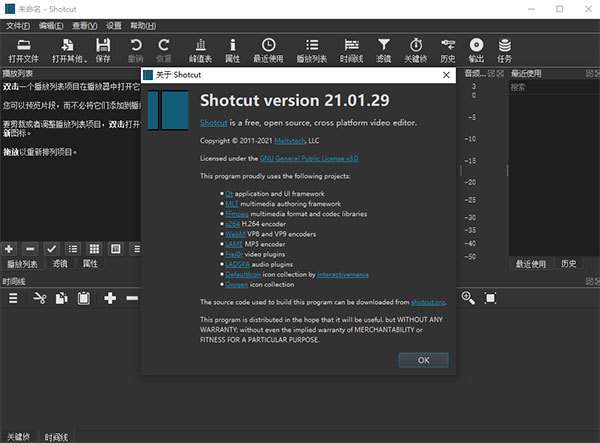Click the timeline zoom to fit icon
Image resolution: width=600 pixels, height=443 pixels.
[490, 298]
